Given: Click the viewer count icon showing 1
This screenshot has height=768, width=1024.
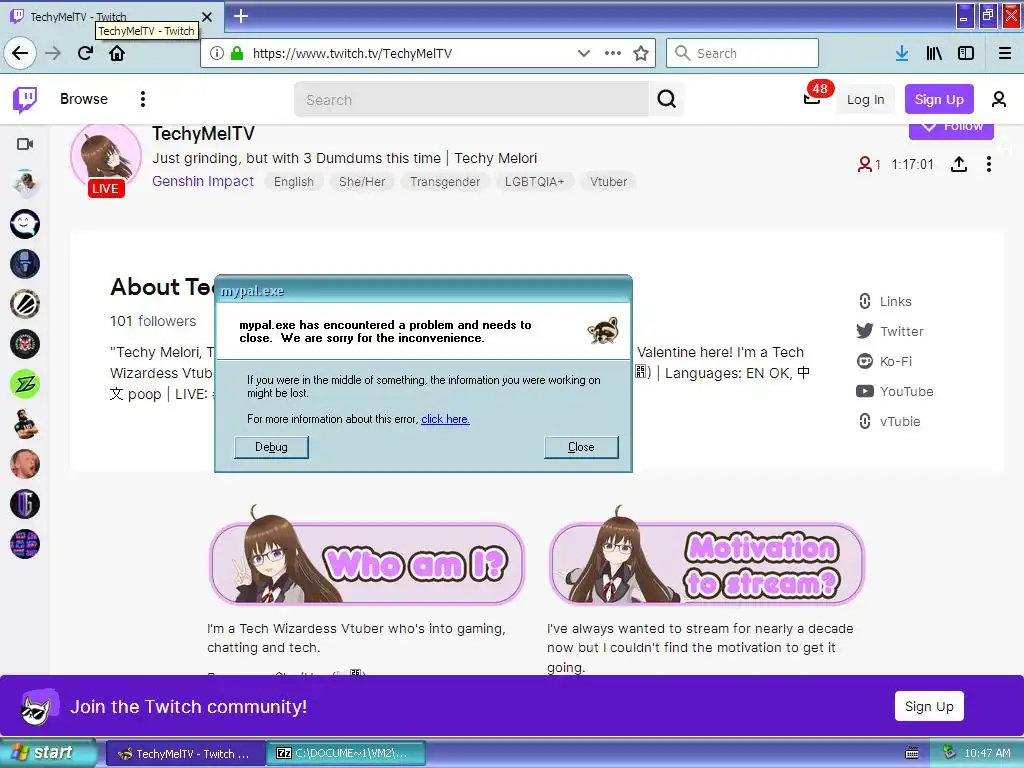Looking at the screenshot, I should 869,164.
